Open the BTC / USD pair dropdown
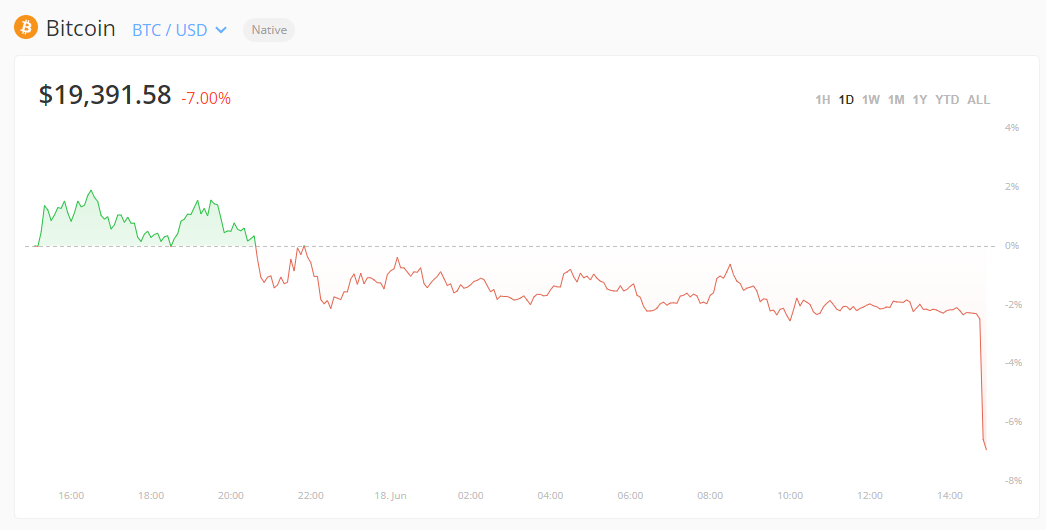This screenshot has width=1046, height=530. pos(170,30)
